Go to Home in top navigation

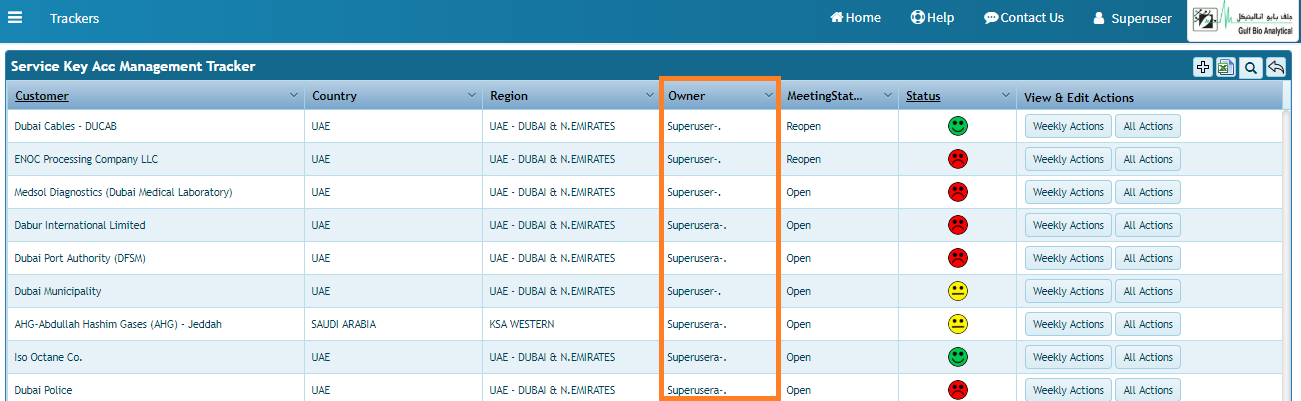pos(855,18)
